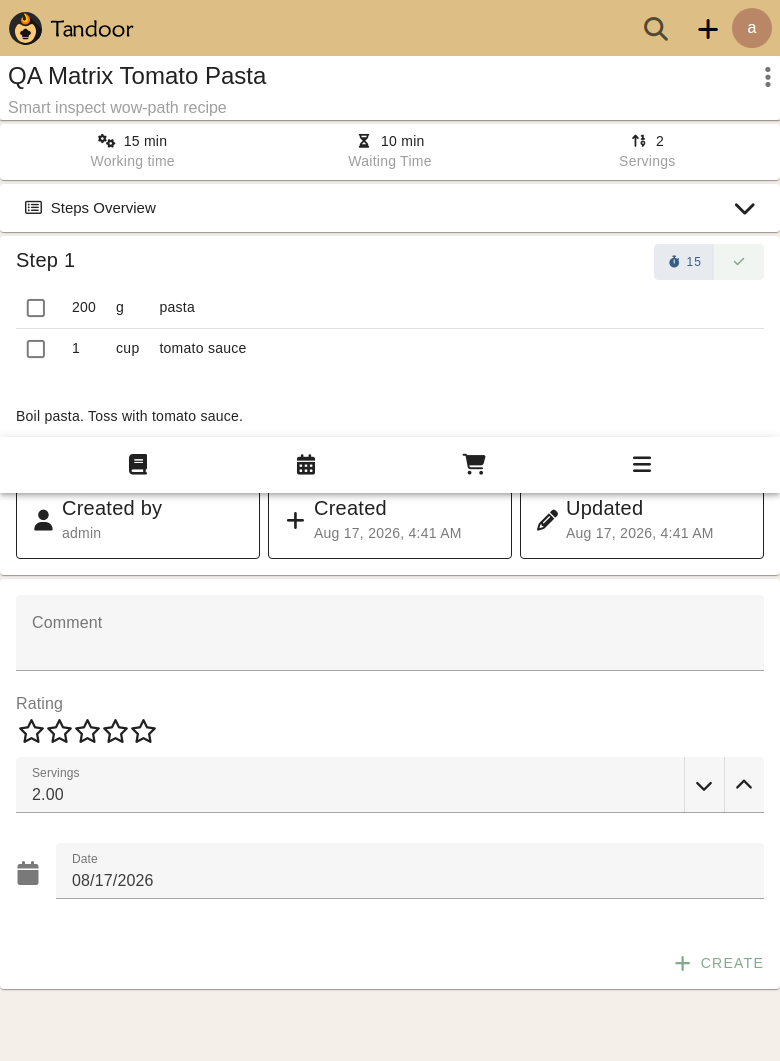780x1061 pixels.
Task: Click the plus add icon in header
Action: [x=708, y=29]
